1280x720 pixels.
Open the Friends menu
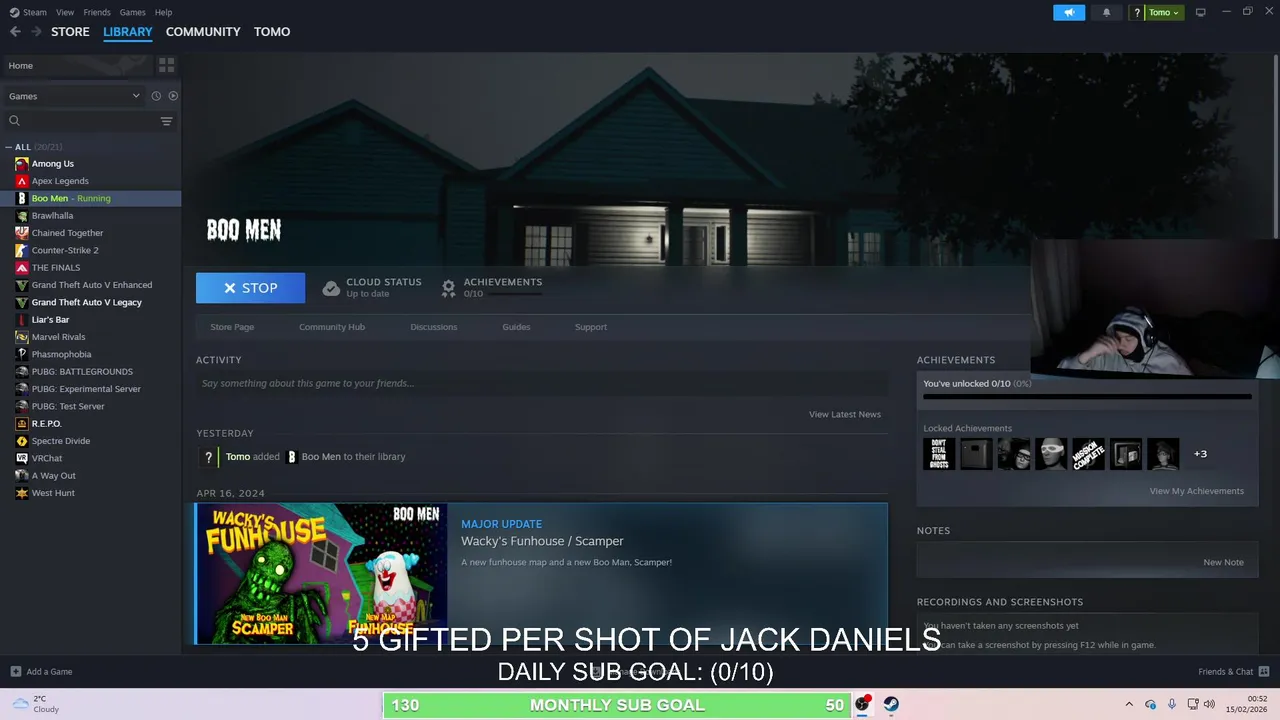(x=97, y=12)
